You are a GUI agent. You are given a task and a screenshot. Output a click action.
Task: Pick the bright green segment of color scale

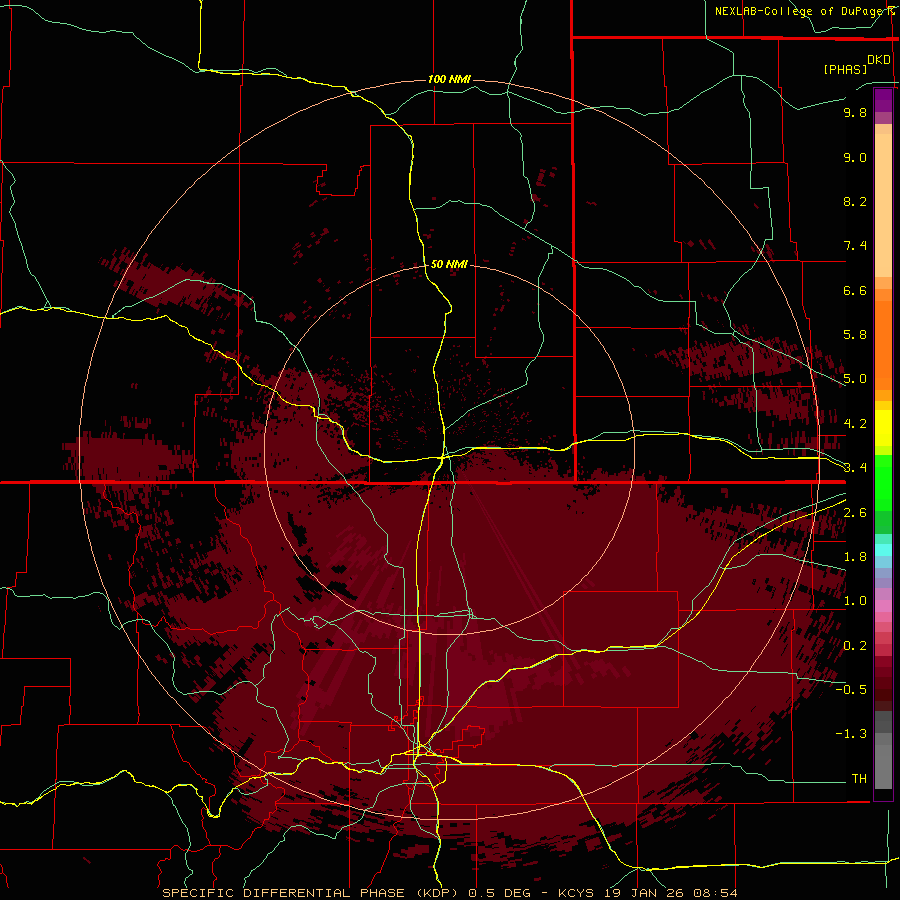(x=883, y=482)
